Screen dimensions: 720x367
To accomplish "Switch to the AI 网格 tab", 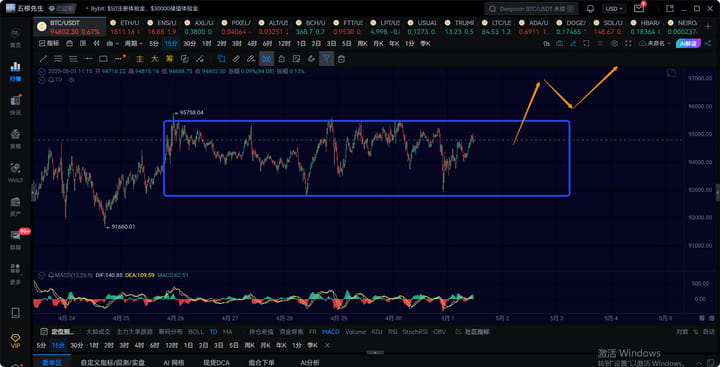I will point(174,362).
